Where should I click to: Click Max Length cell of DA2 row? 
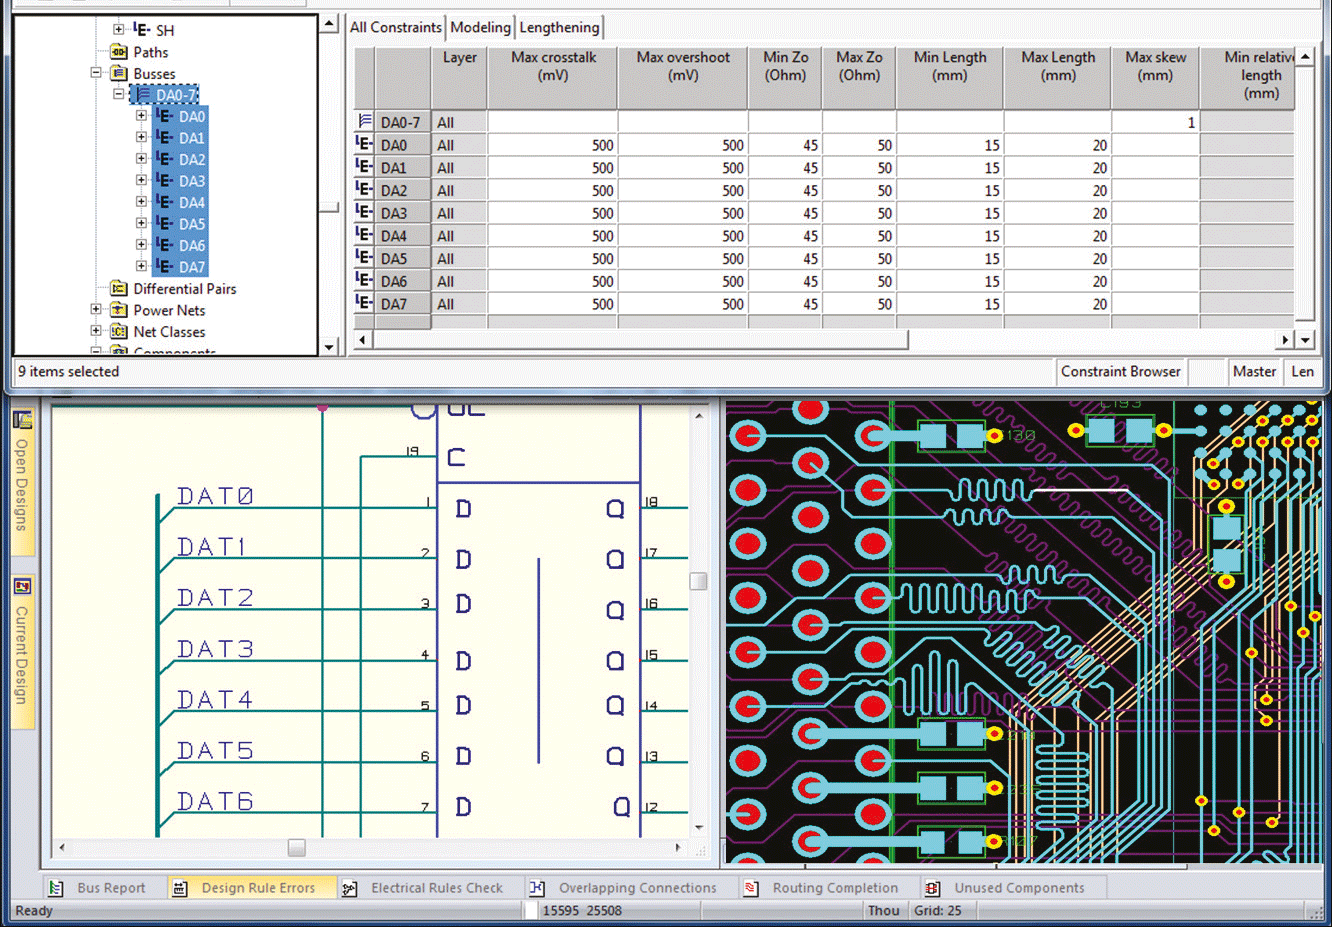pos(1058,190)
